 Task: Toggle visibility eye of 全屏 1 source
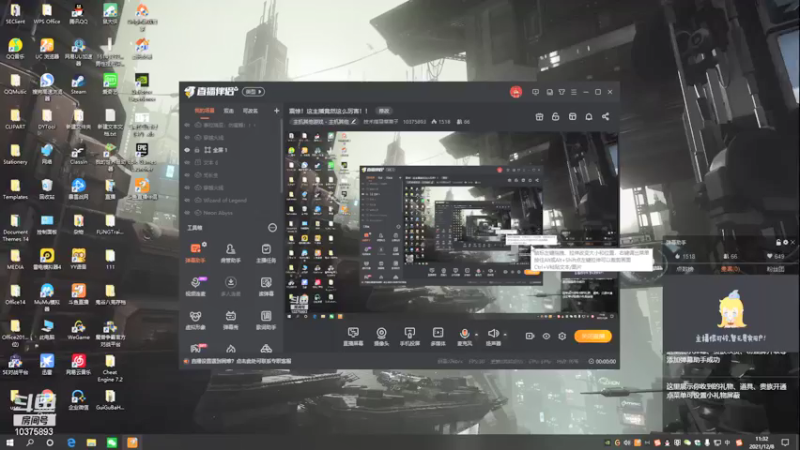coord(187,150)
